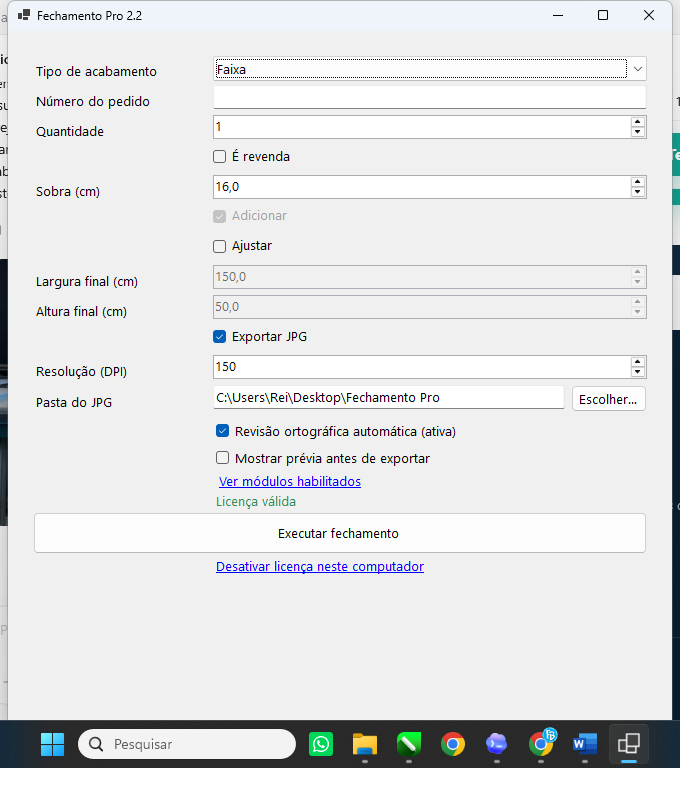Viewport: 680px width, 788px height.
Task: Disable Revisão ortográfica automática checkbox
Action: click(223, 431)
